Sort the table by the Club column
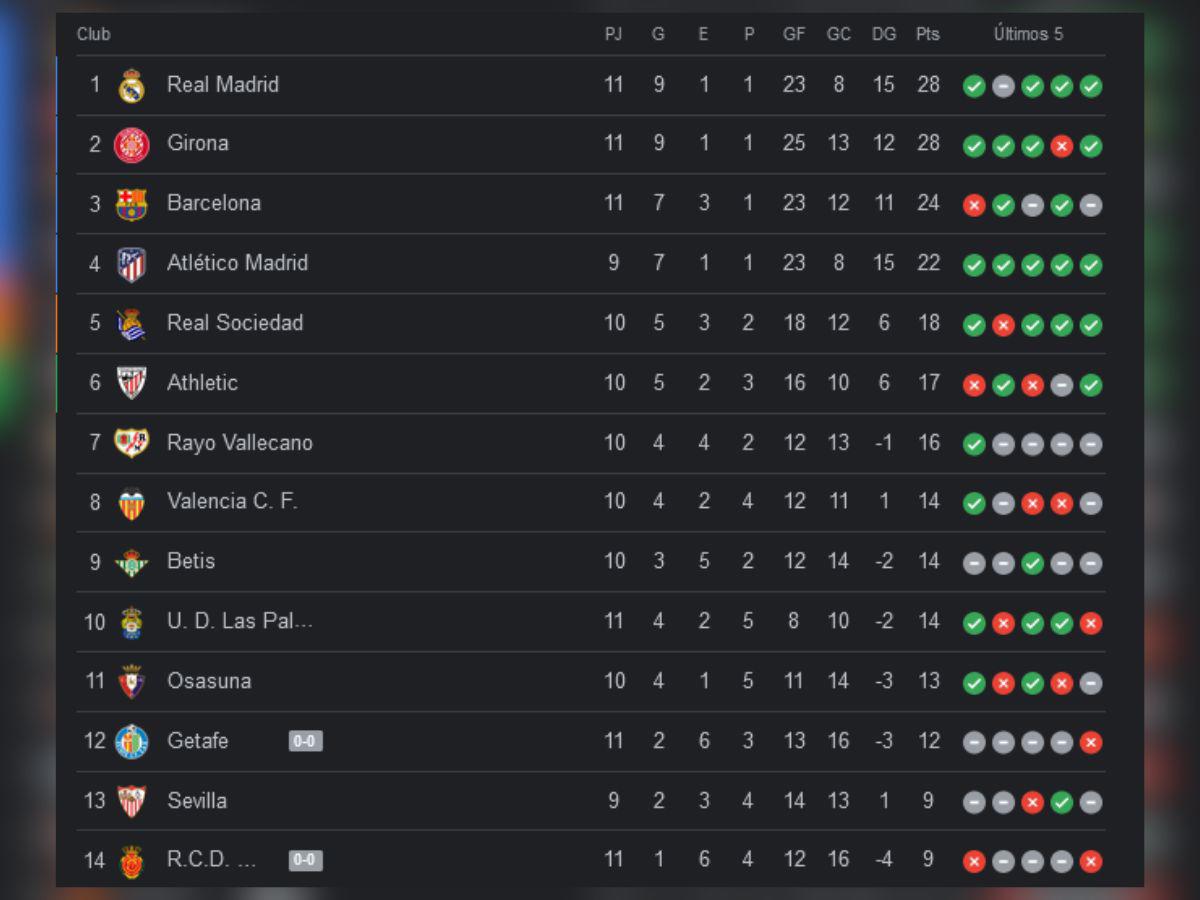 [95, 33]
